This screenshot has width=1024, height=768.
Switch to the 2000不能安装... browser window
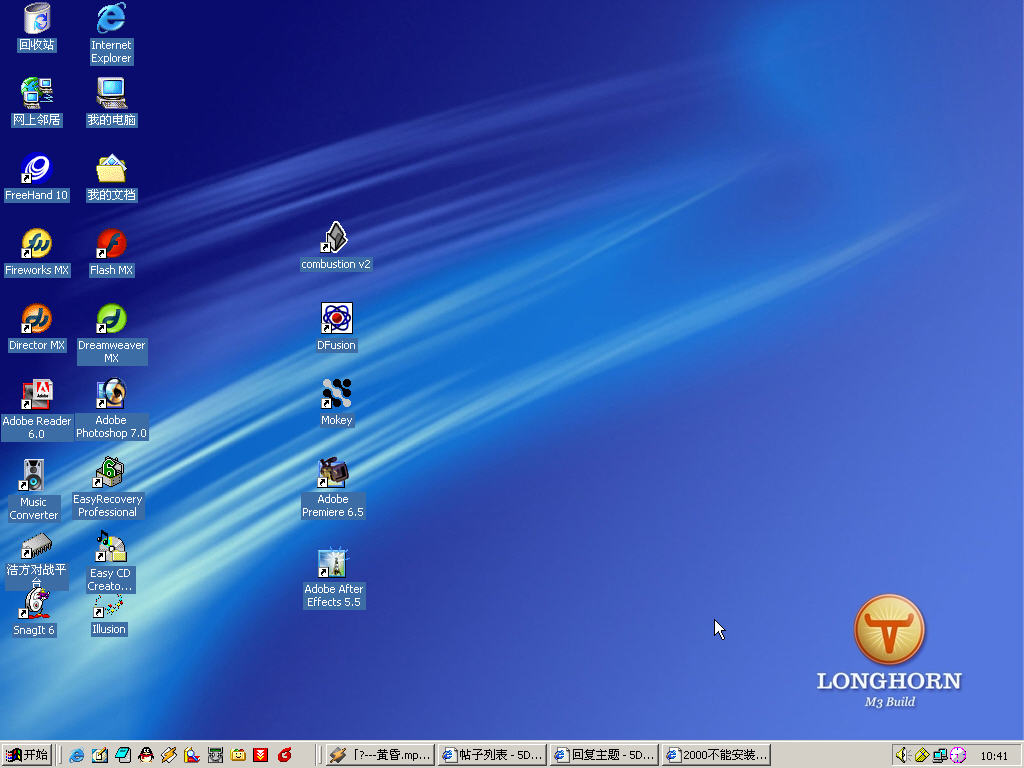716,755
